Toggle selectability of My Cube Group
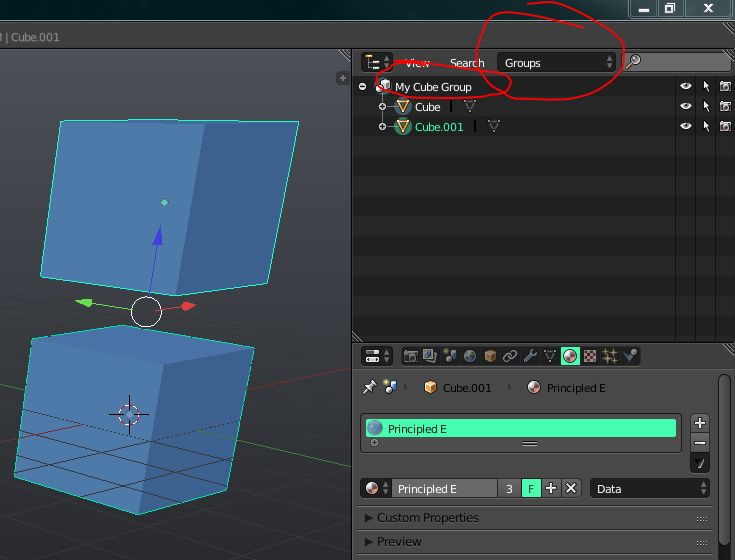 point(706,86)
